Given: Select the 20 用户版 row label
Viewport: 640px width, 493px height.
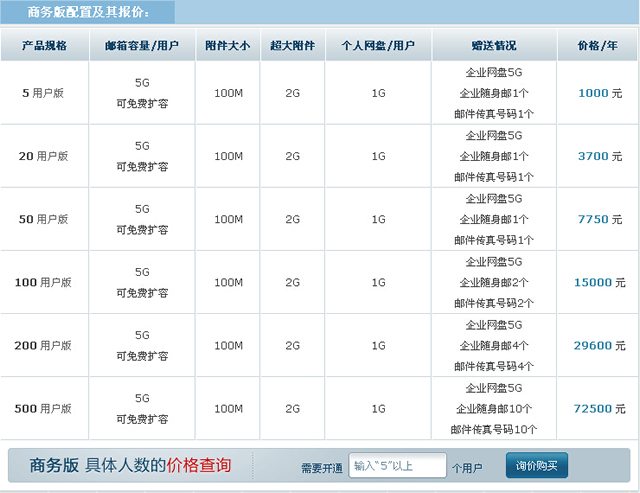Looking at the screenshot, I should [43, 156].
